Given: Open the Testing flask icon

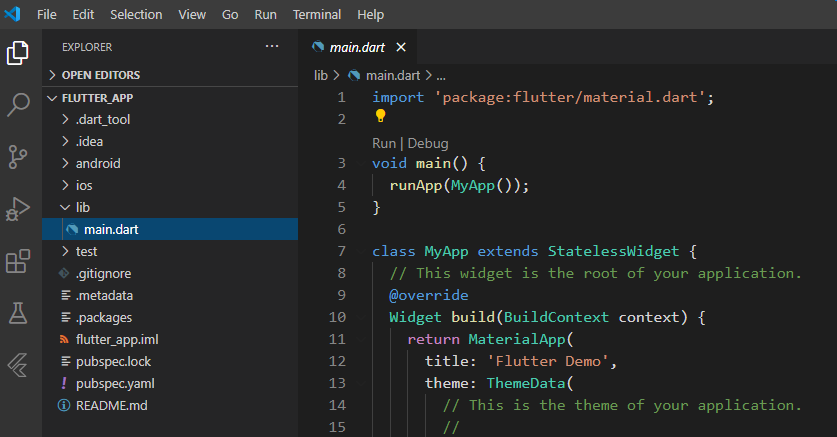Looking at the screenshot, I should pyautogui.click(x=18, y=313).
